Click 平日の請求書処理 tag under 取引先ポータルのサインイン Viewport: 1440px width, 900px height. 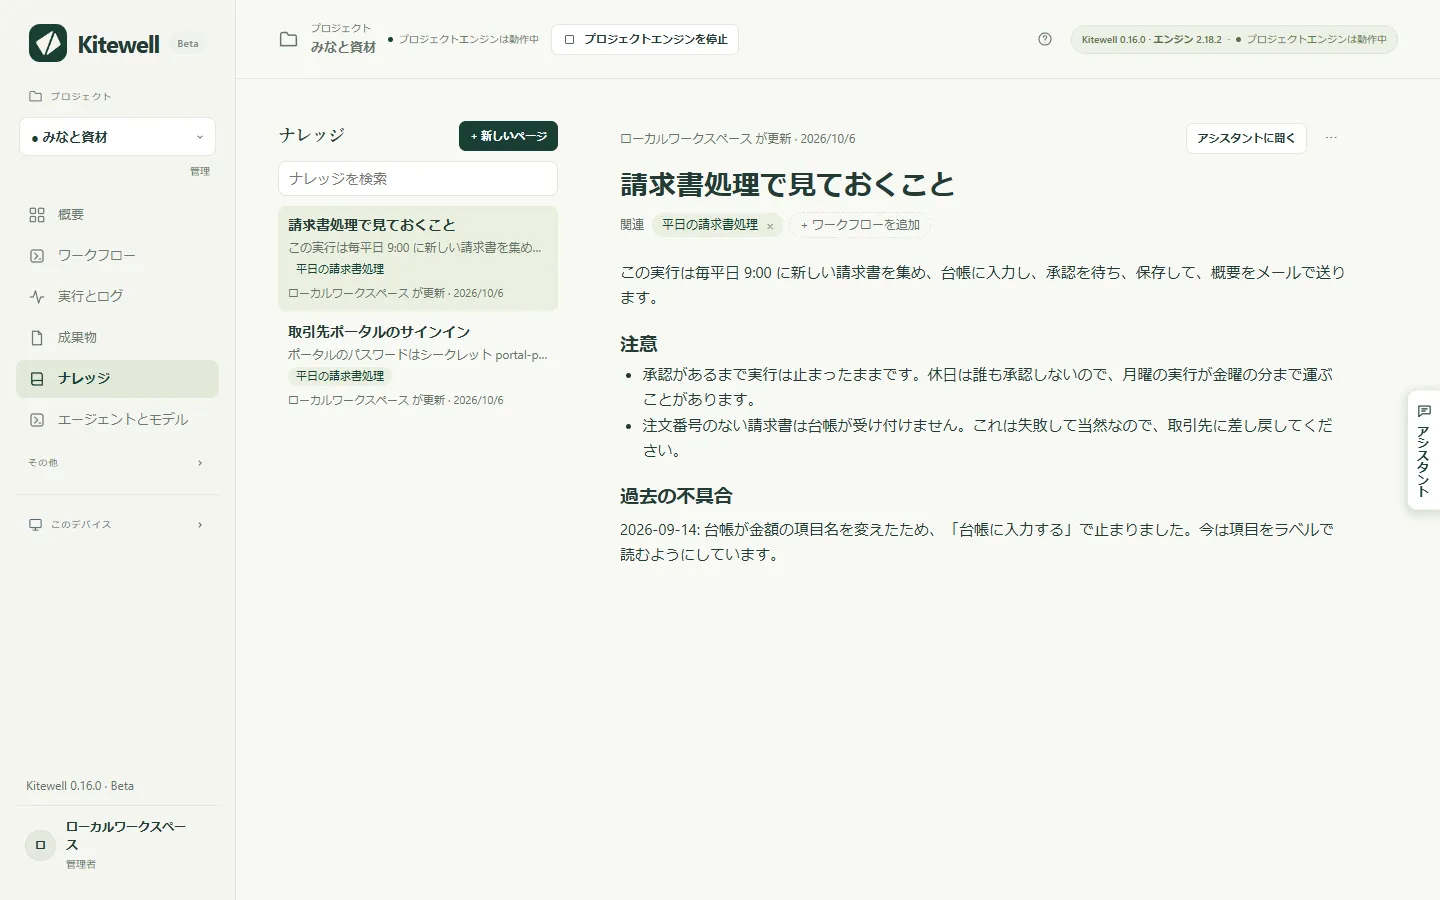[340, 376]
